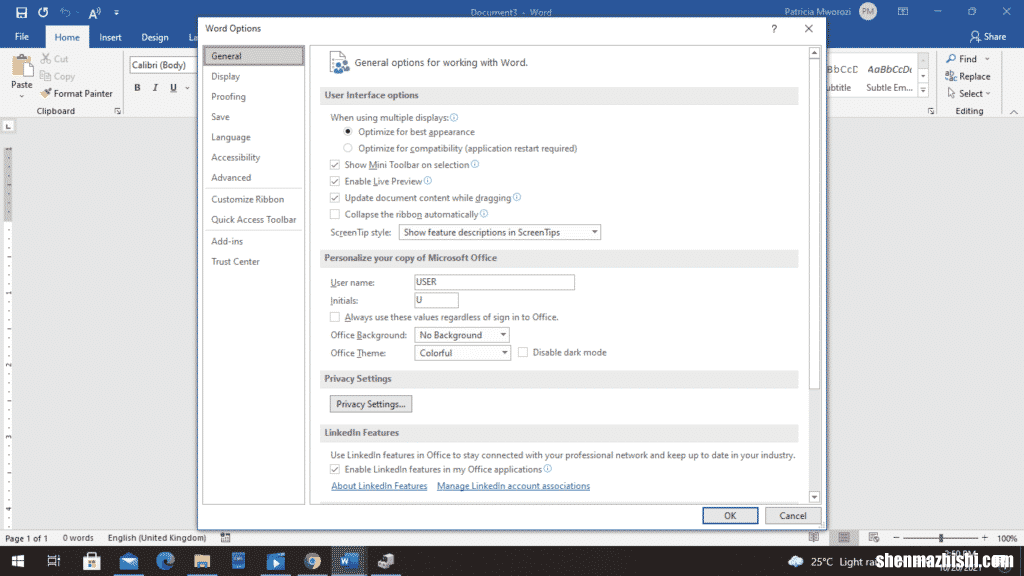1024x576 pixels.
Task: Click the info icon beside Collapse the ribbon
Action: (484, 214)
